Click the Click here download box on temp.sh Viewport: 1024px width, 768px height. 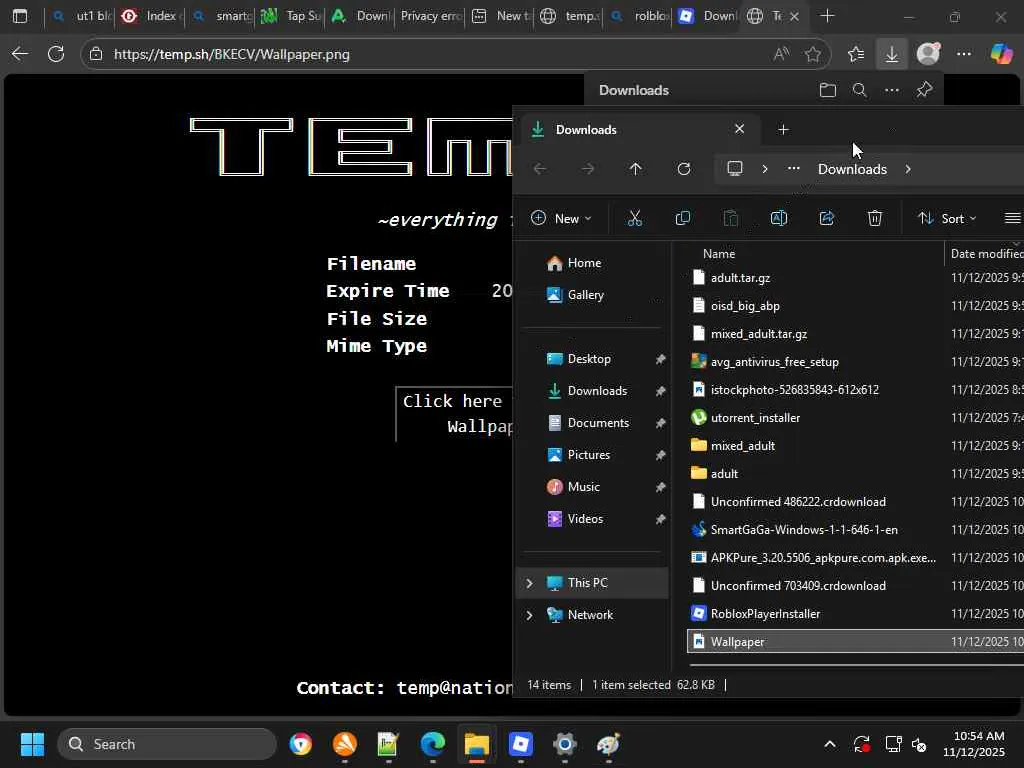pyautogui.click(x=455, y=414)
